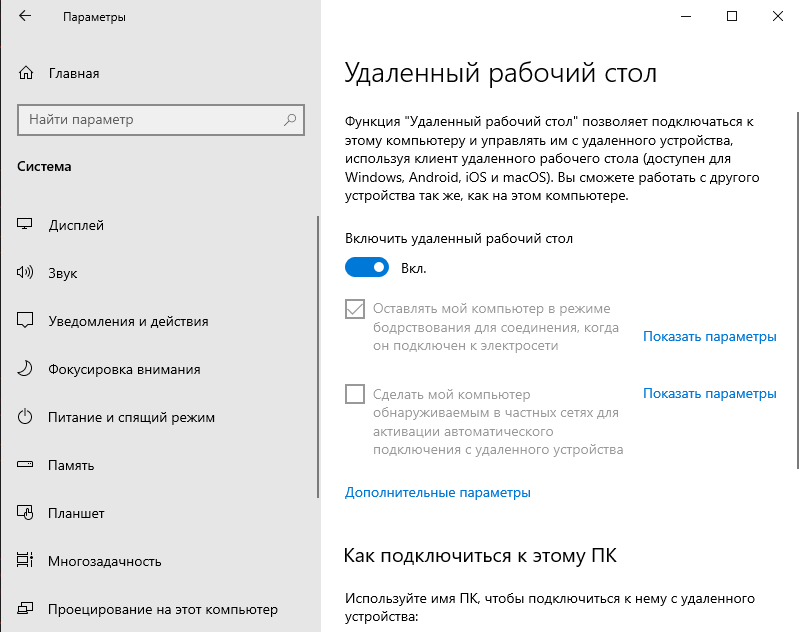The width and height of the screenshot is (801, 632).
Task: Click the back arrow to return
Action: pos(27,16)
